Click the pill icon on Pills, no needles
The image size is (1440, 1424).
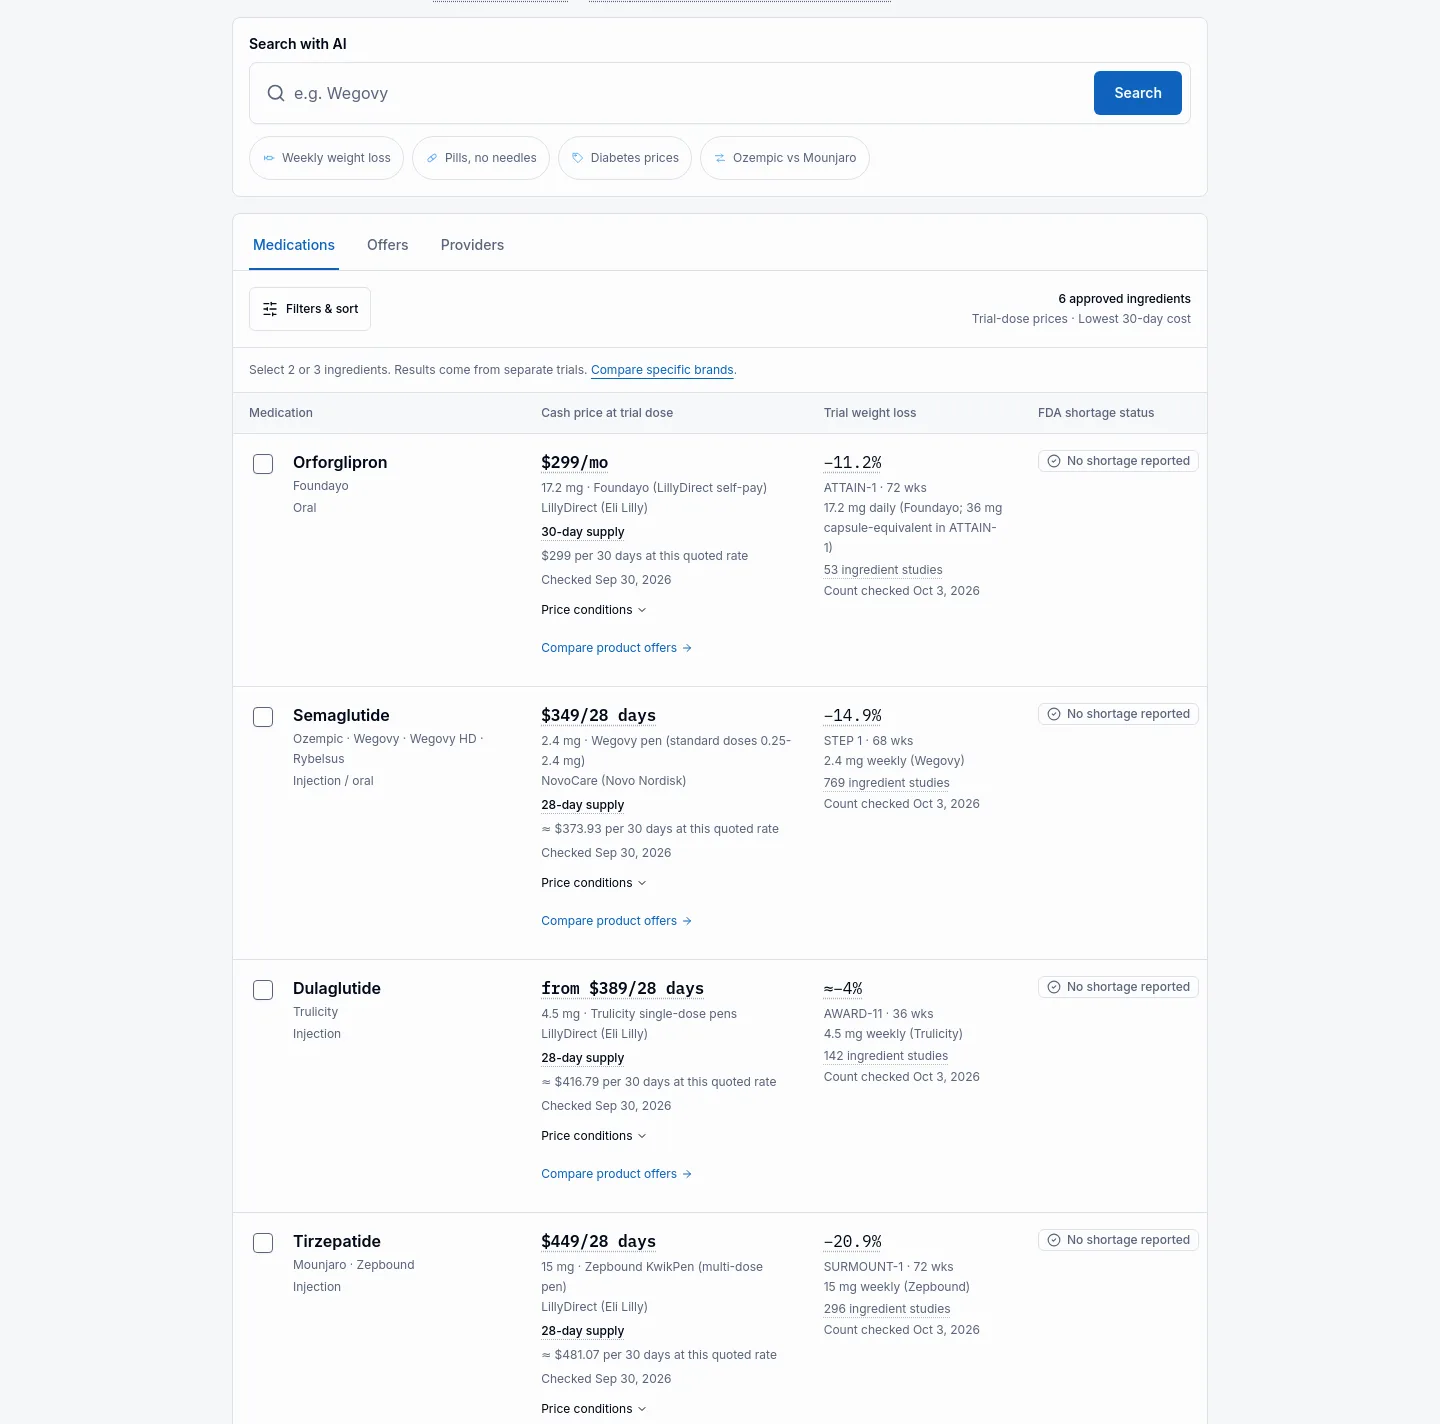click(x=432, y=158)
